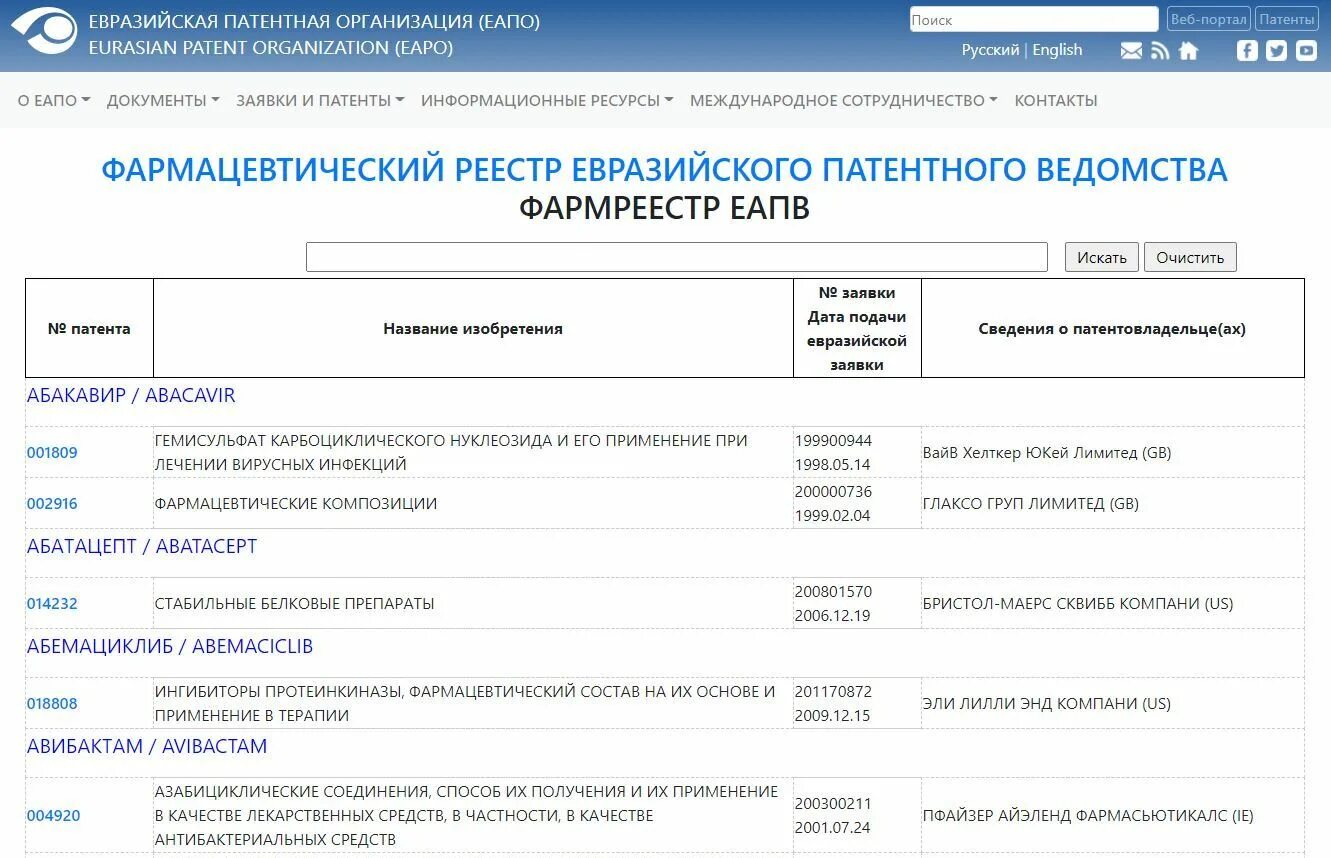Click the АВИБАКТАМ / AVIBACTAM heading
This screenshot has width=1331, height=858.
point(147,746)
